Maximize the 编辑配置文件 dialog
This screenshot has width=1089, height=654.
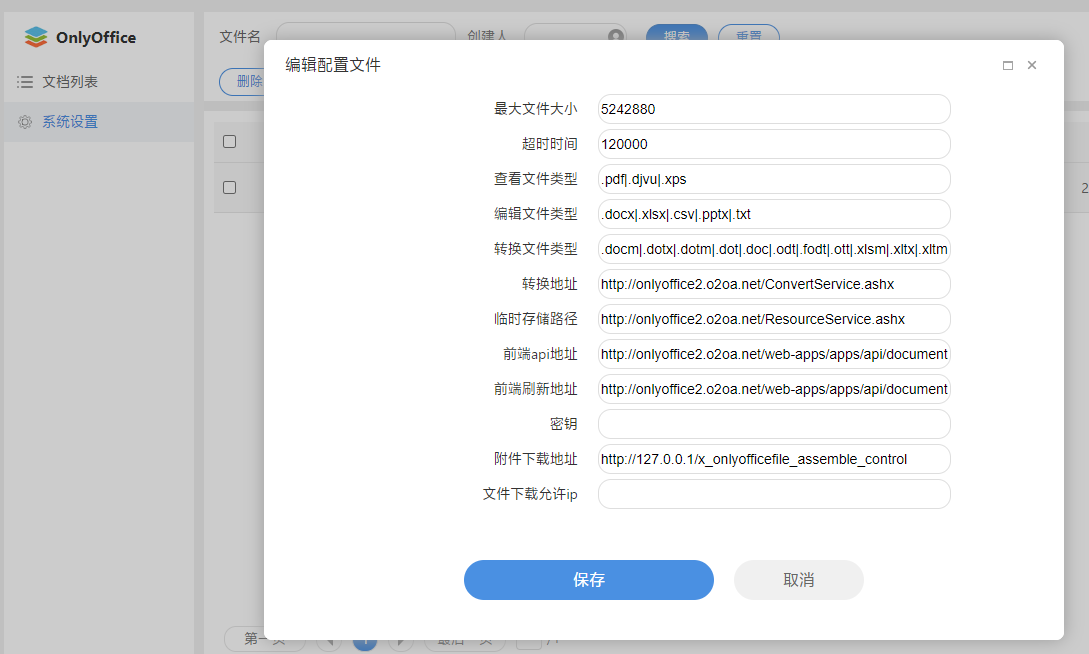pos(1008,65)
